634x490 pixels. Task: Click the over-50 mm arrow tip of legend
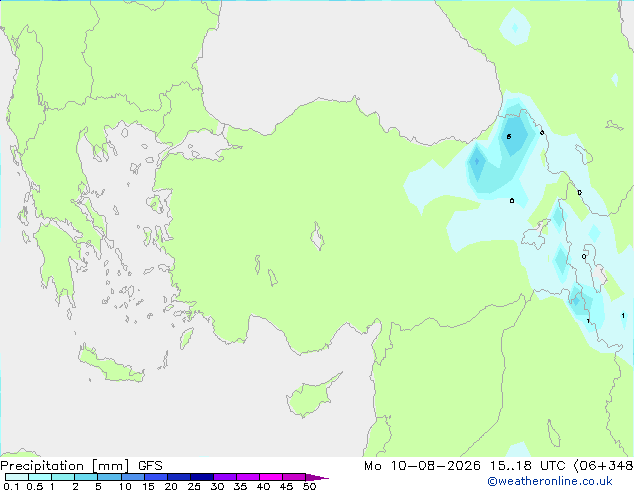click(x=317, y=477)
